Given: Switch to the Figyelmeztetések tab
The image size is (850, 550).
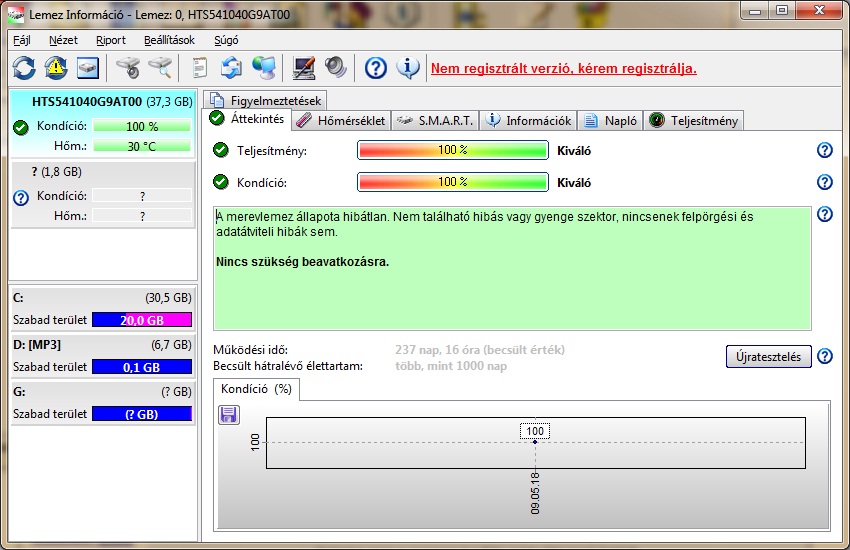Looking at the screenshot, I should (x=265, y=100).
